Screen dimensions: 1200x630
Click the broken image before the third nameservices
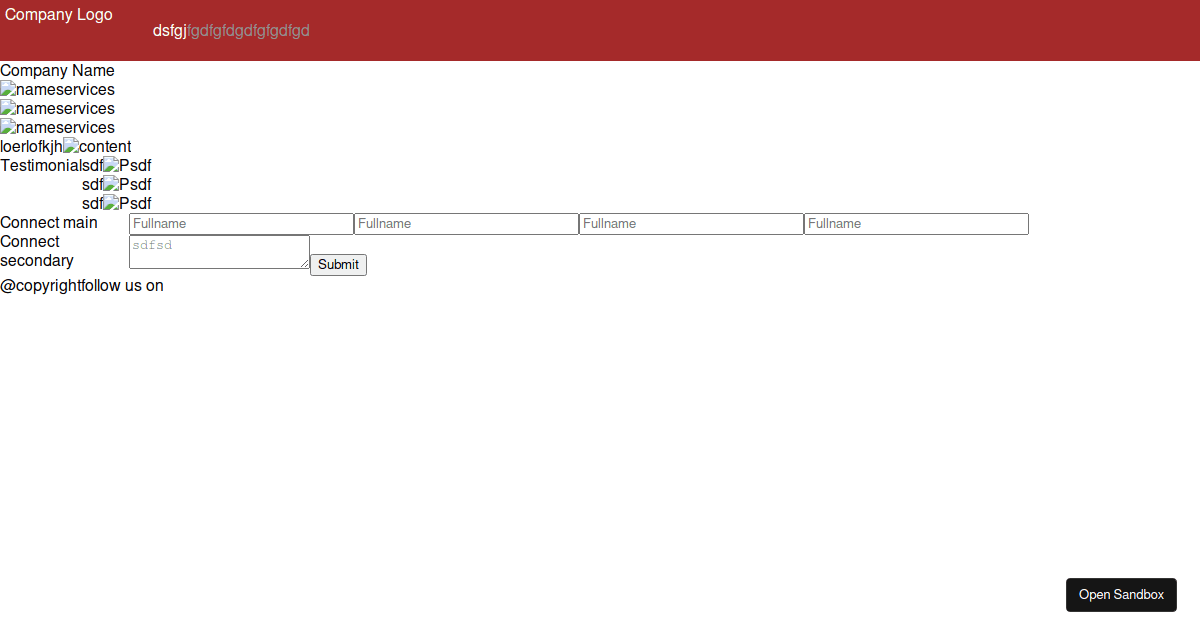[x=8, y=127]
